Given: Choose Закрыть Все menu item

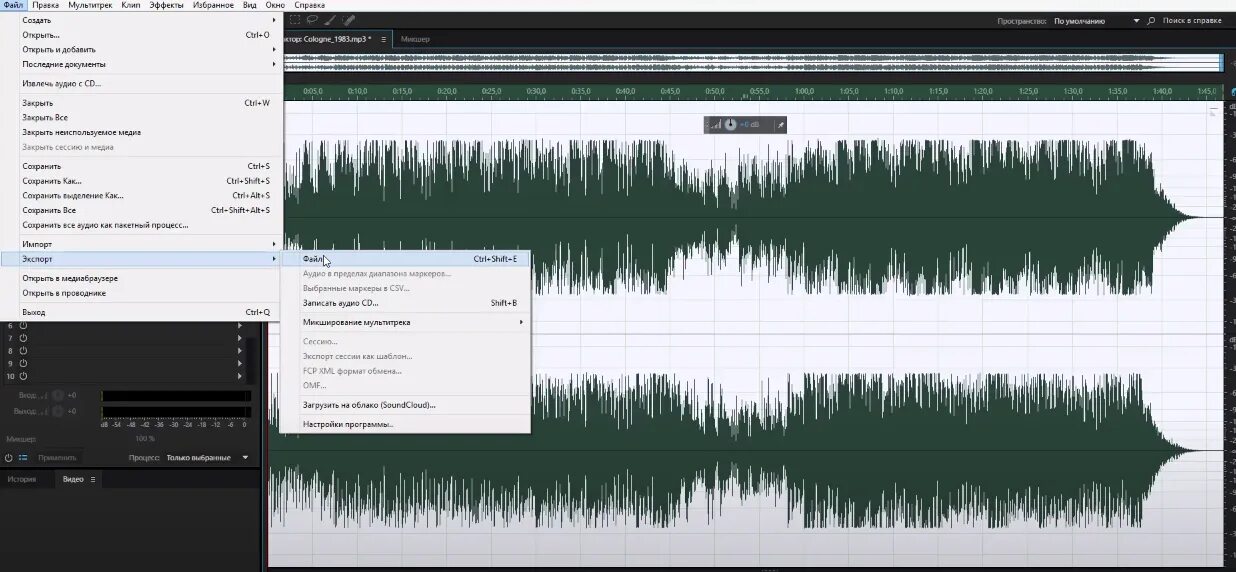Looking at the screenshot, I should [141, 117].
